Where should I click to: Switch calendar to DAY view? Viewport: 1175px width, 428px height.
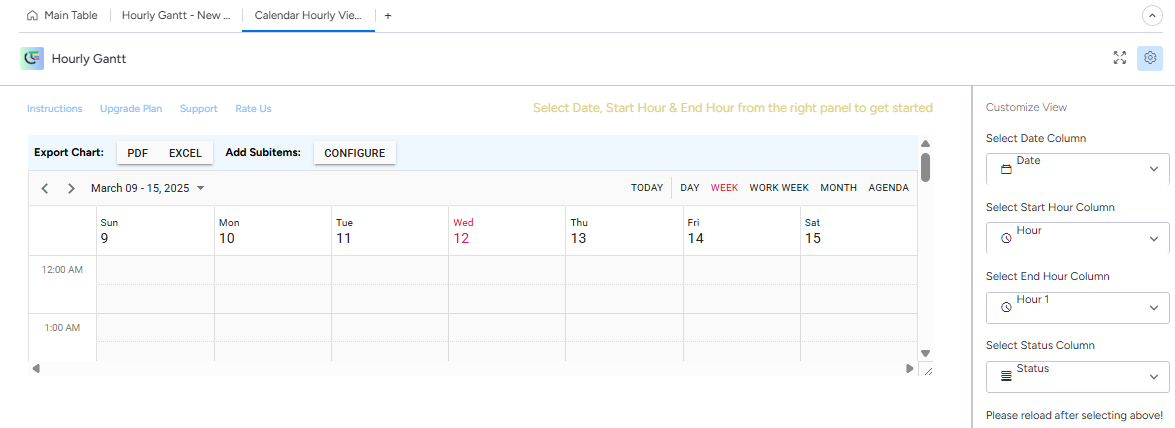coord(689,188)
